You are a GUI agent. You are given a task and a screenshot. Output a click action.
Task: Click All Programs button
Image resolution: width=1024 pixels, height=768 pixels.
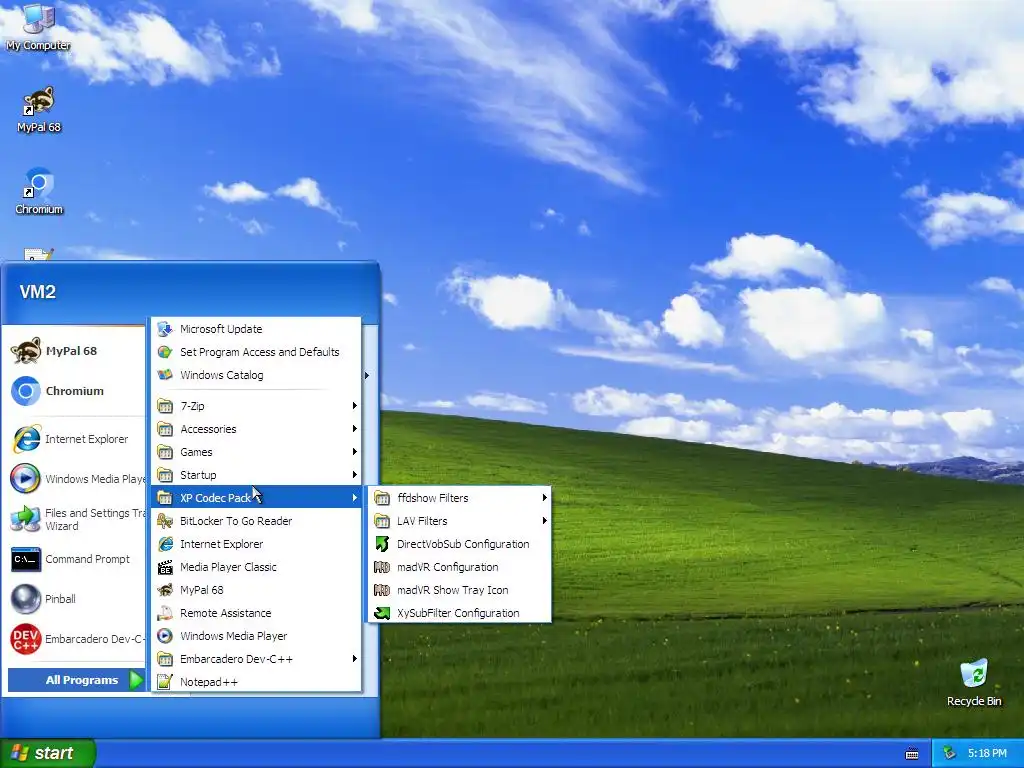(75, 680)
